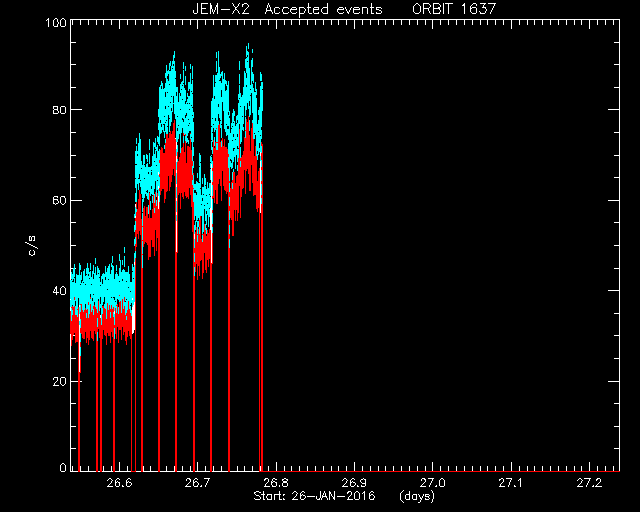Click the 26.7 x-axis tick label
Screen dimensions: 640x512
[198, 483]
